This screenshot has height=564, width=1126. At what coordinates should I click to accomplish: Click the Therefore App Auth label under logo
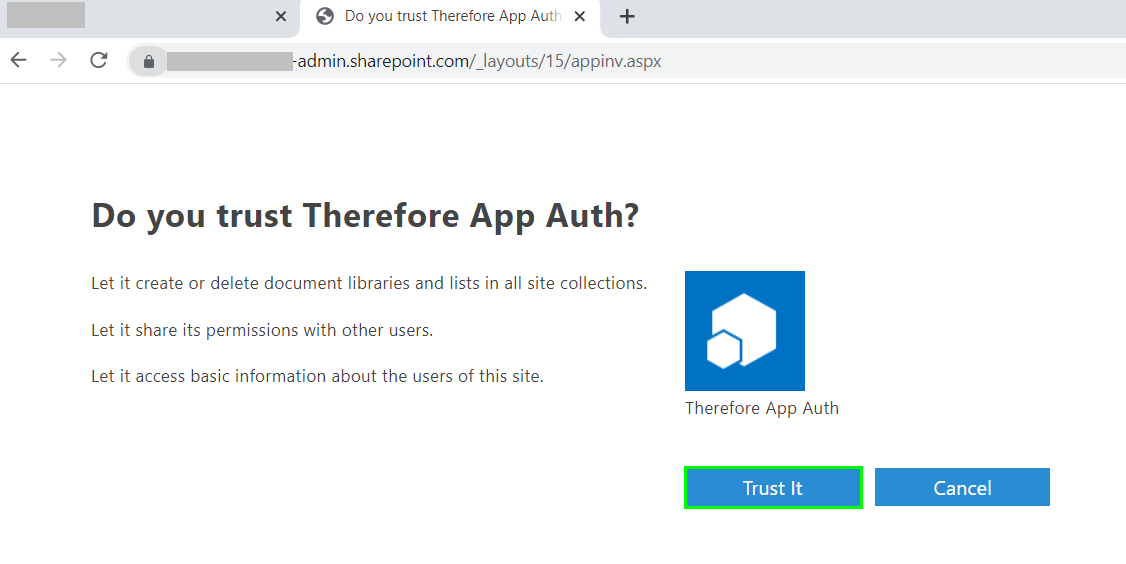761,408
